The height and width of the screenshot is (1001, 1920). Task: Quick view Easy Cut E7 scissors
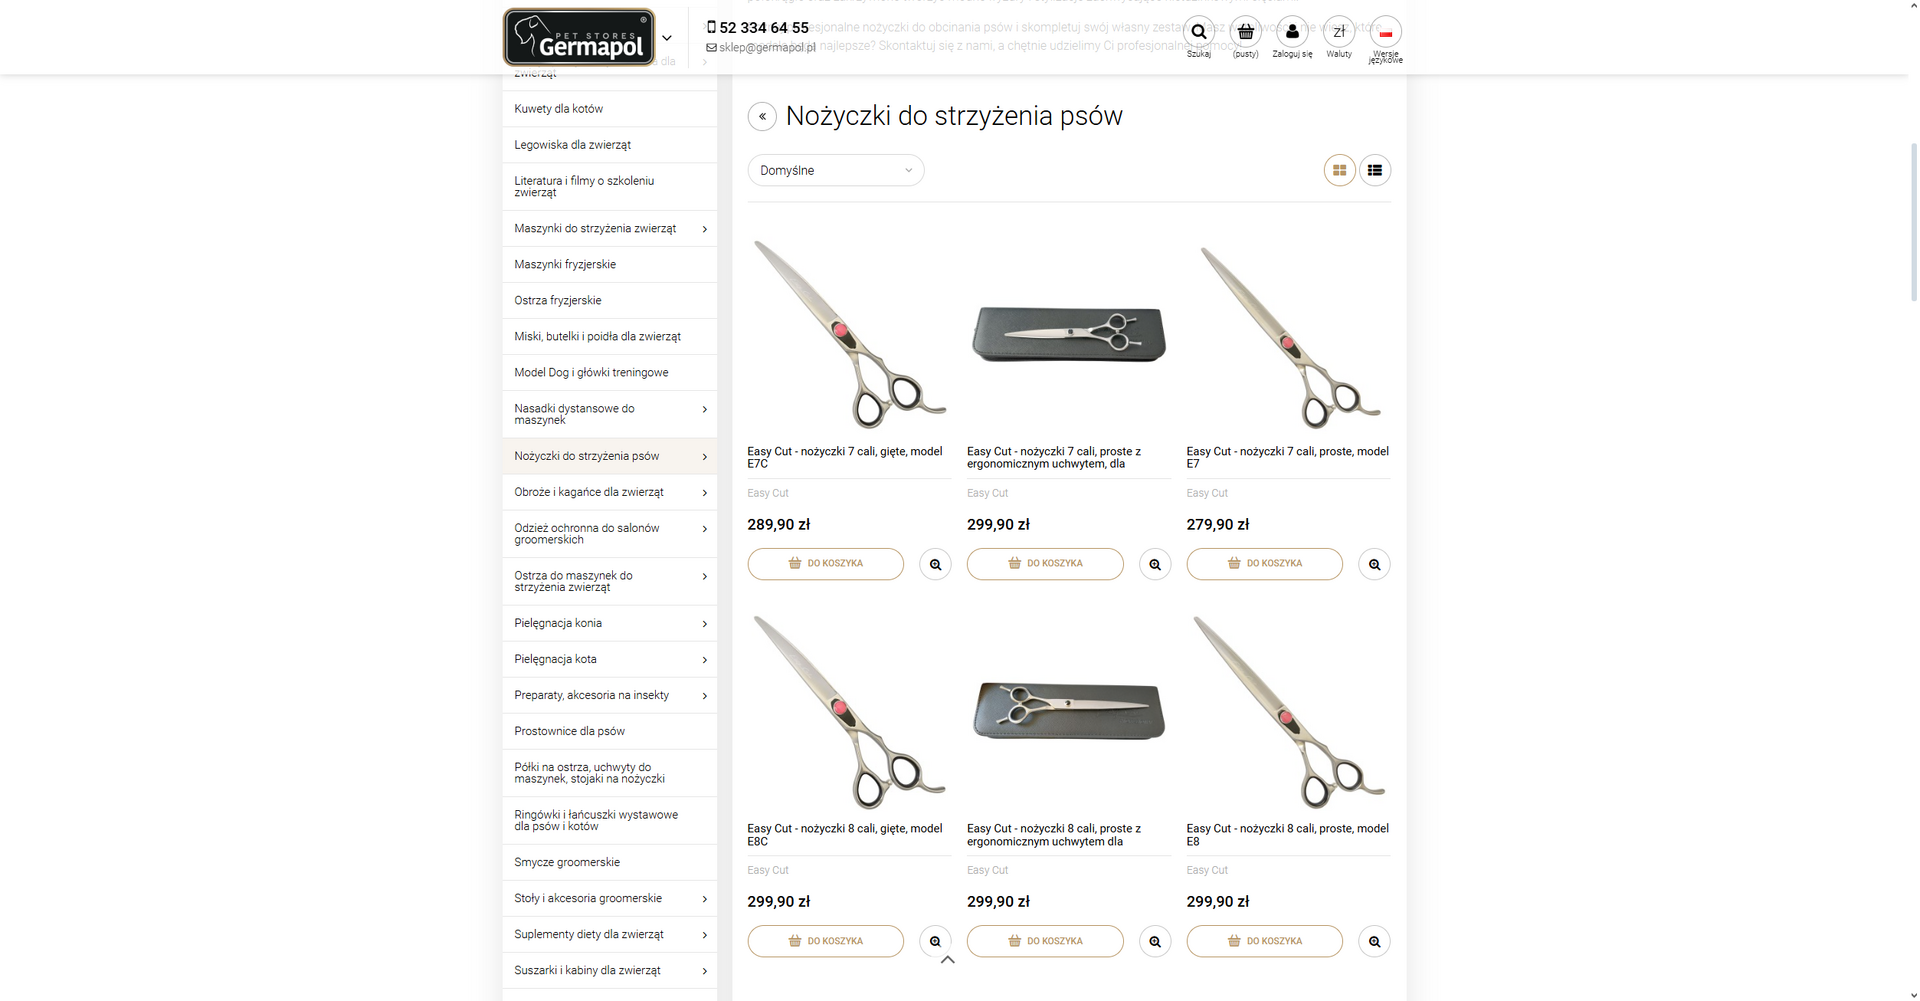[1375, 564]
